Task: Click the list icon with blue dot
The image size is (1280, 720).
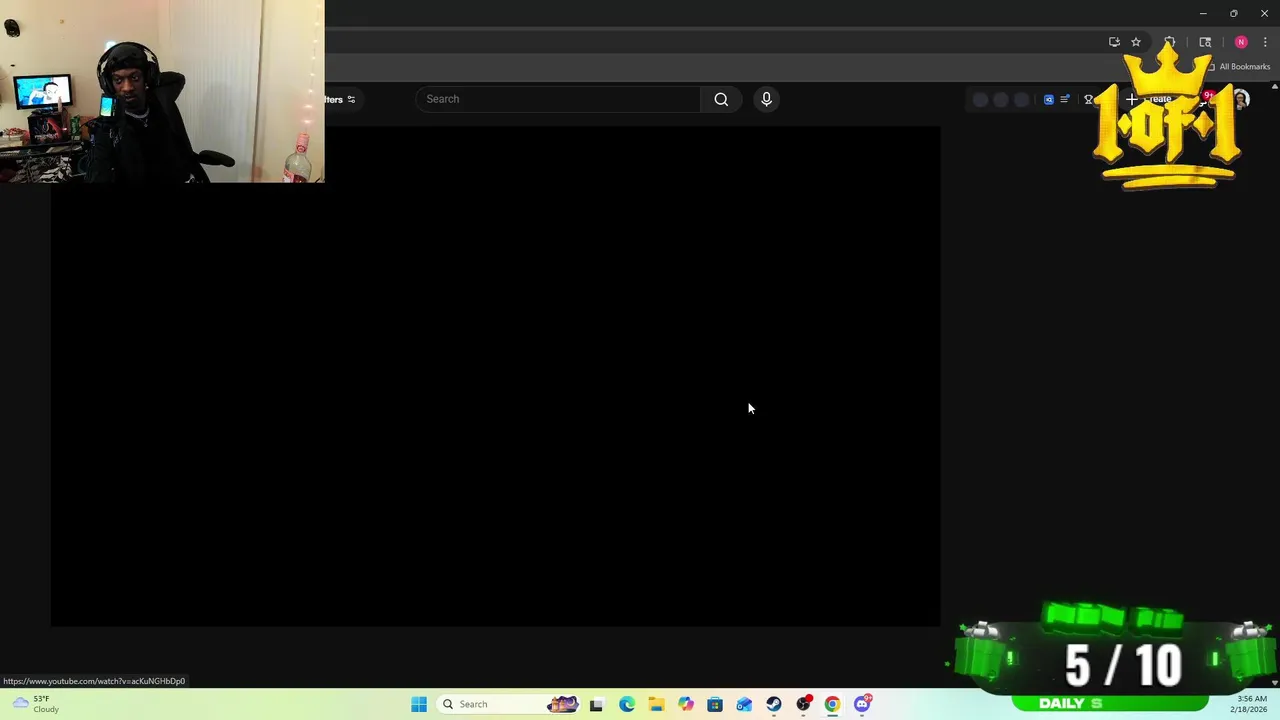Action: [x=1065, y=99]
